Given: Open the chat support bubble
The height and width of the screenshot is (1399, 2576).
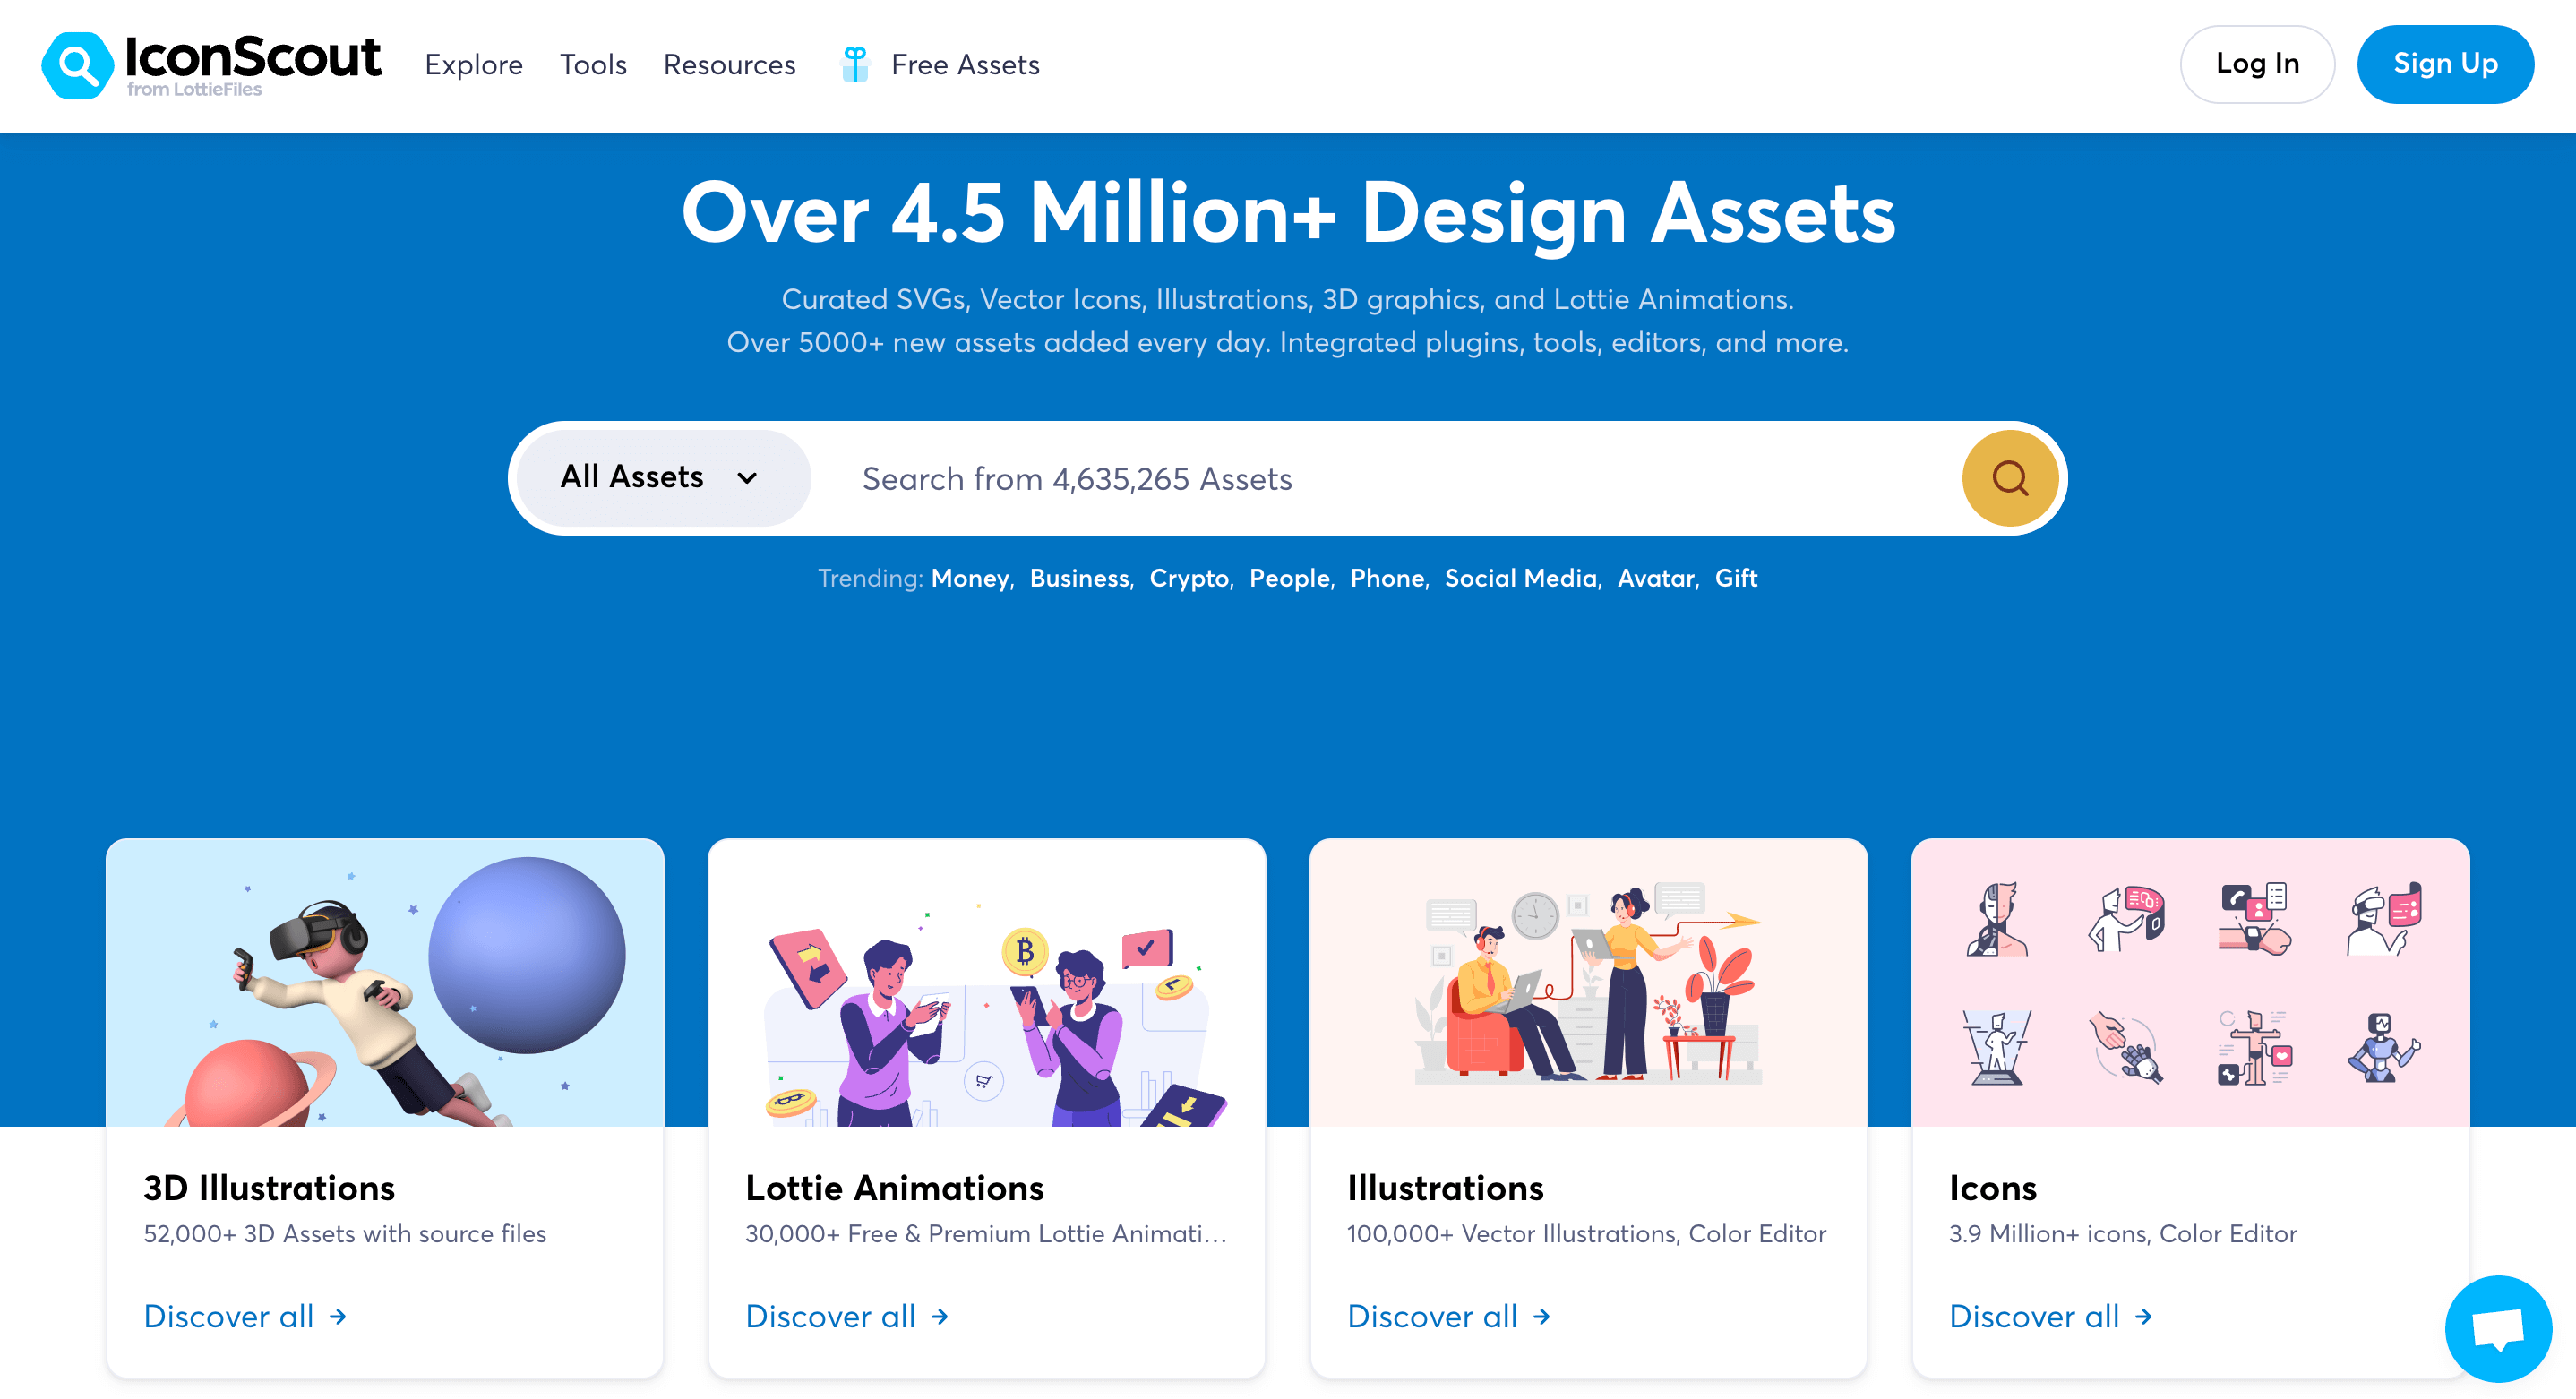Looking at the screenshot, I should (2497, 1328).
